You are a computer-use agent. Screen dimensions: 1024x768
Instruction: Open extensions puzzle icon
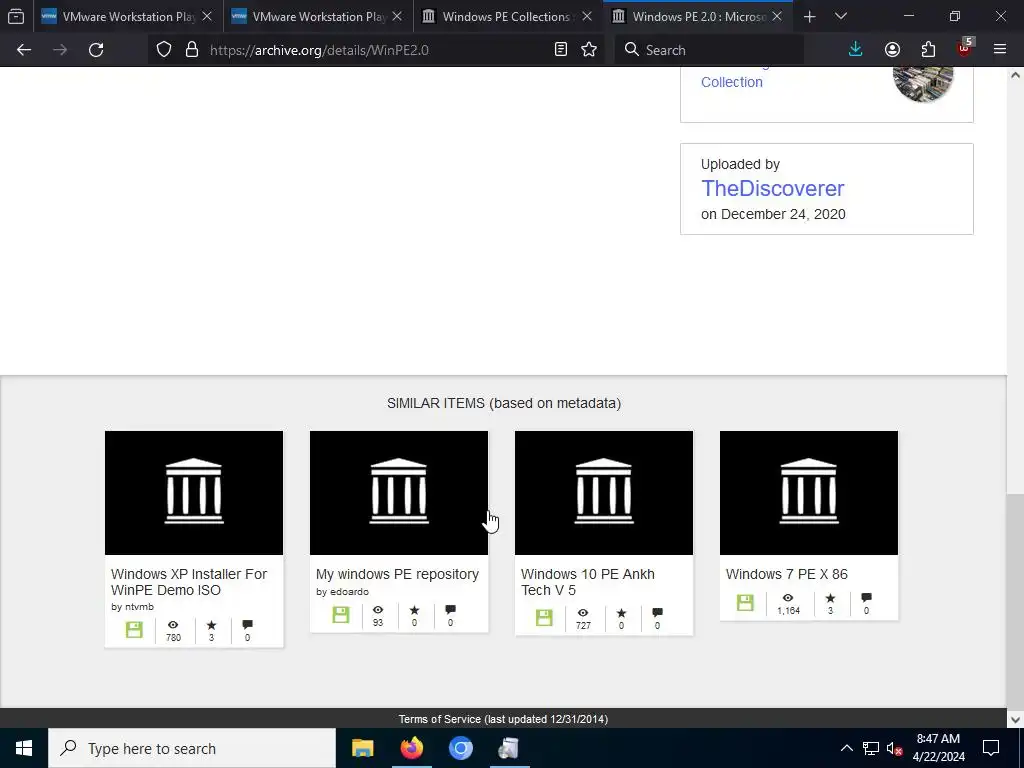tap(928, 50)
